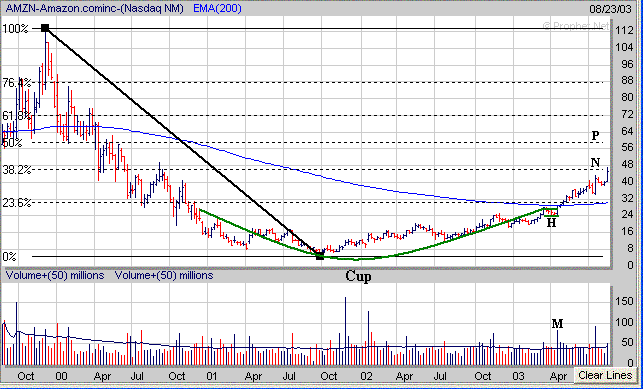Click the H handle annotation letter
The width and height of the screenshot is (643, 389).
point(552,223)
